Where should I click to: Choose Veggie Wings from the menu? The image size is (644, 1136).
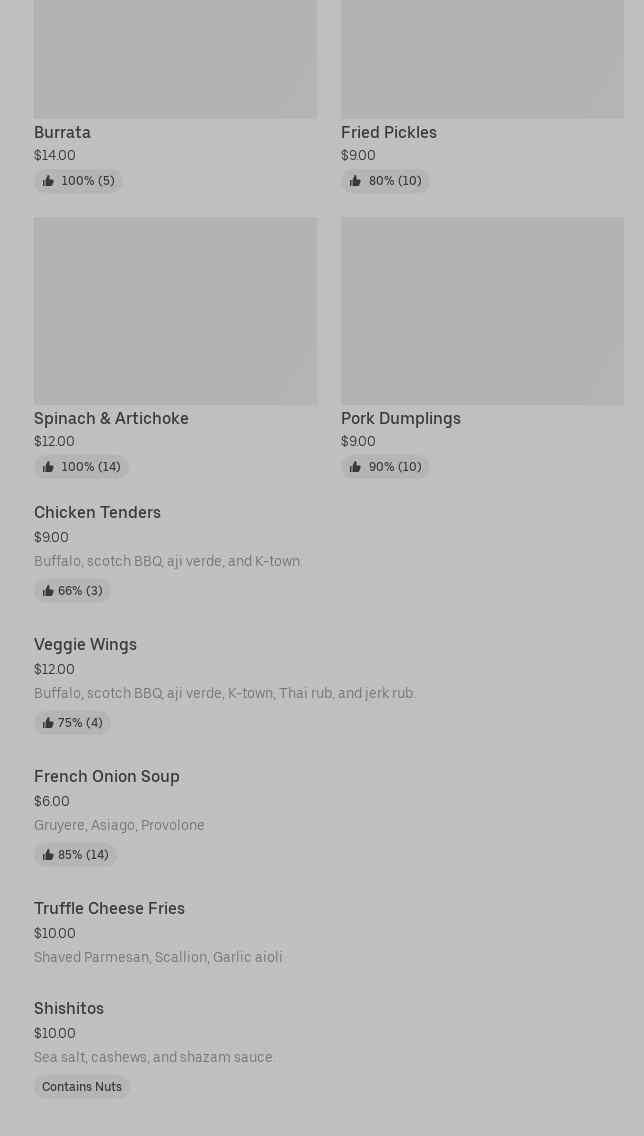click(x=85, y=644)
